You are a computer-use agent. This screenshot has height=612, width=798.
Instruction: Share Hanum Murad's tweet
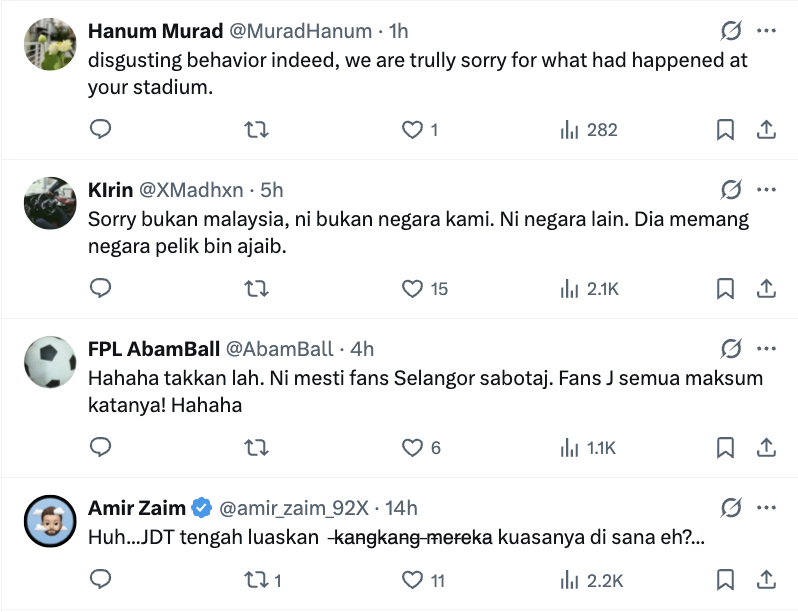(x=766, y=130)
